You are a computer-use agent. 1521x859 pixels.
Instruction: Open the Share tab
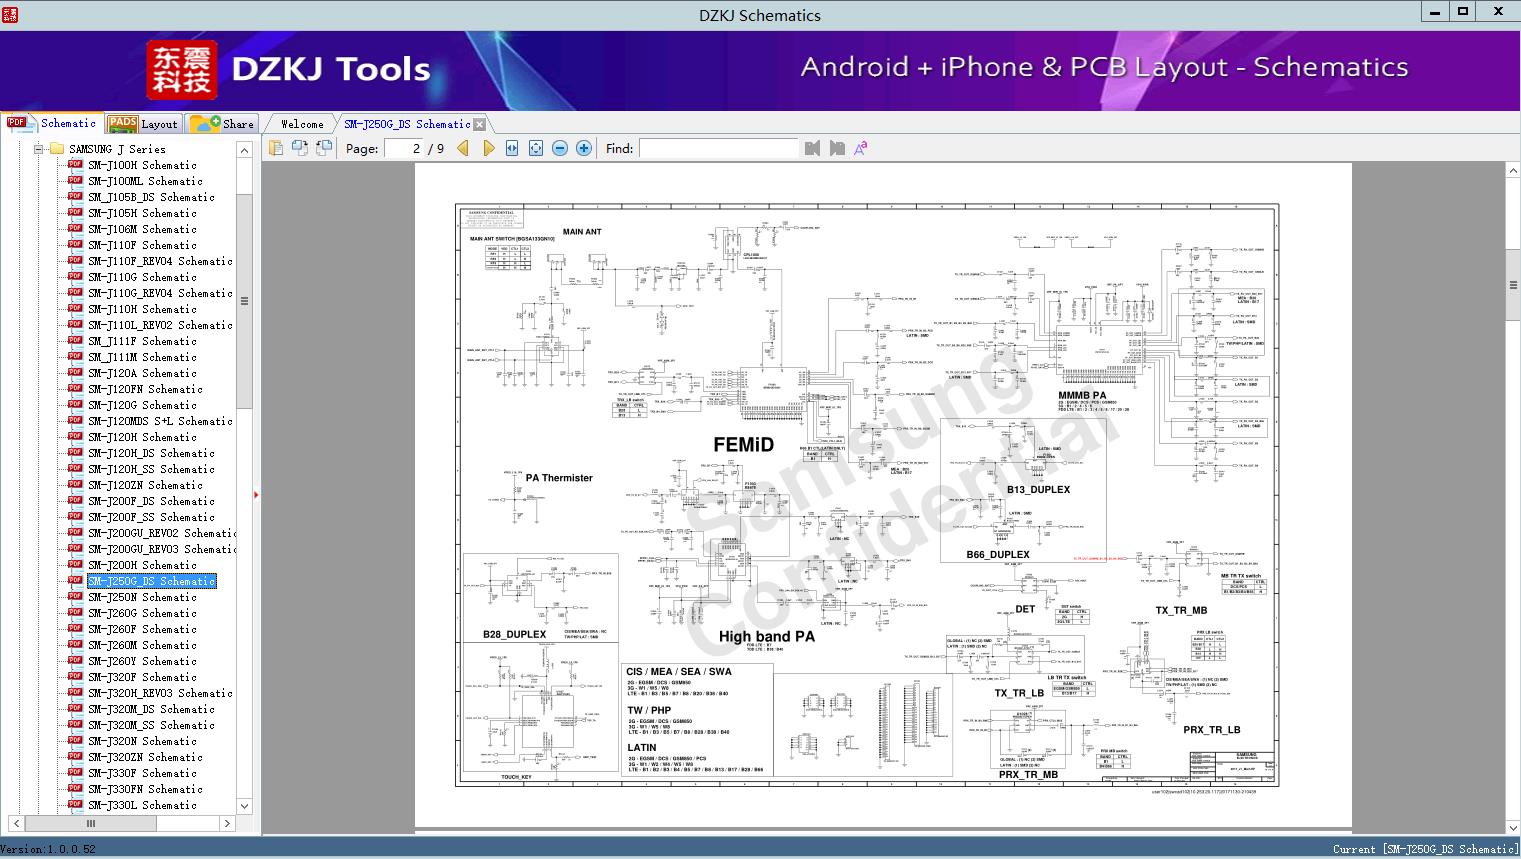click(x=223, y=124)
